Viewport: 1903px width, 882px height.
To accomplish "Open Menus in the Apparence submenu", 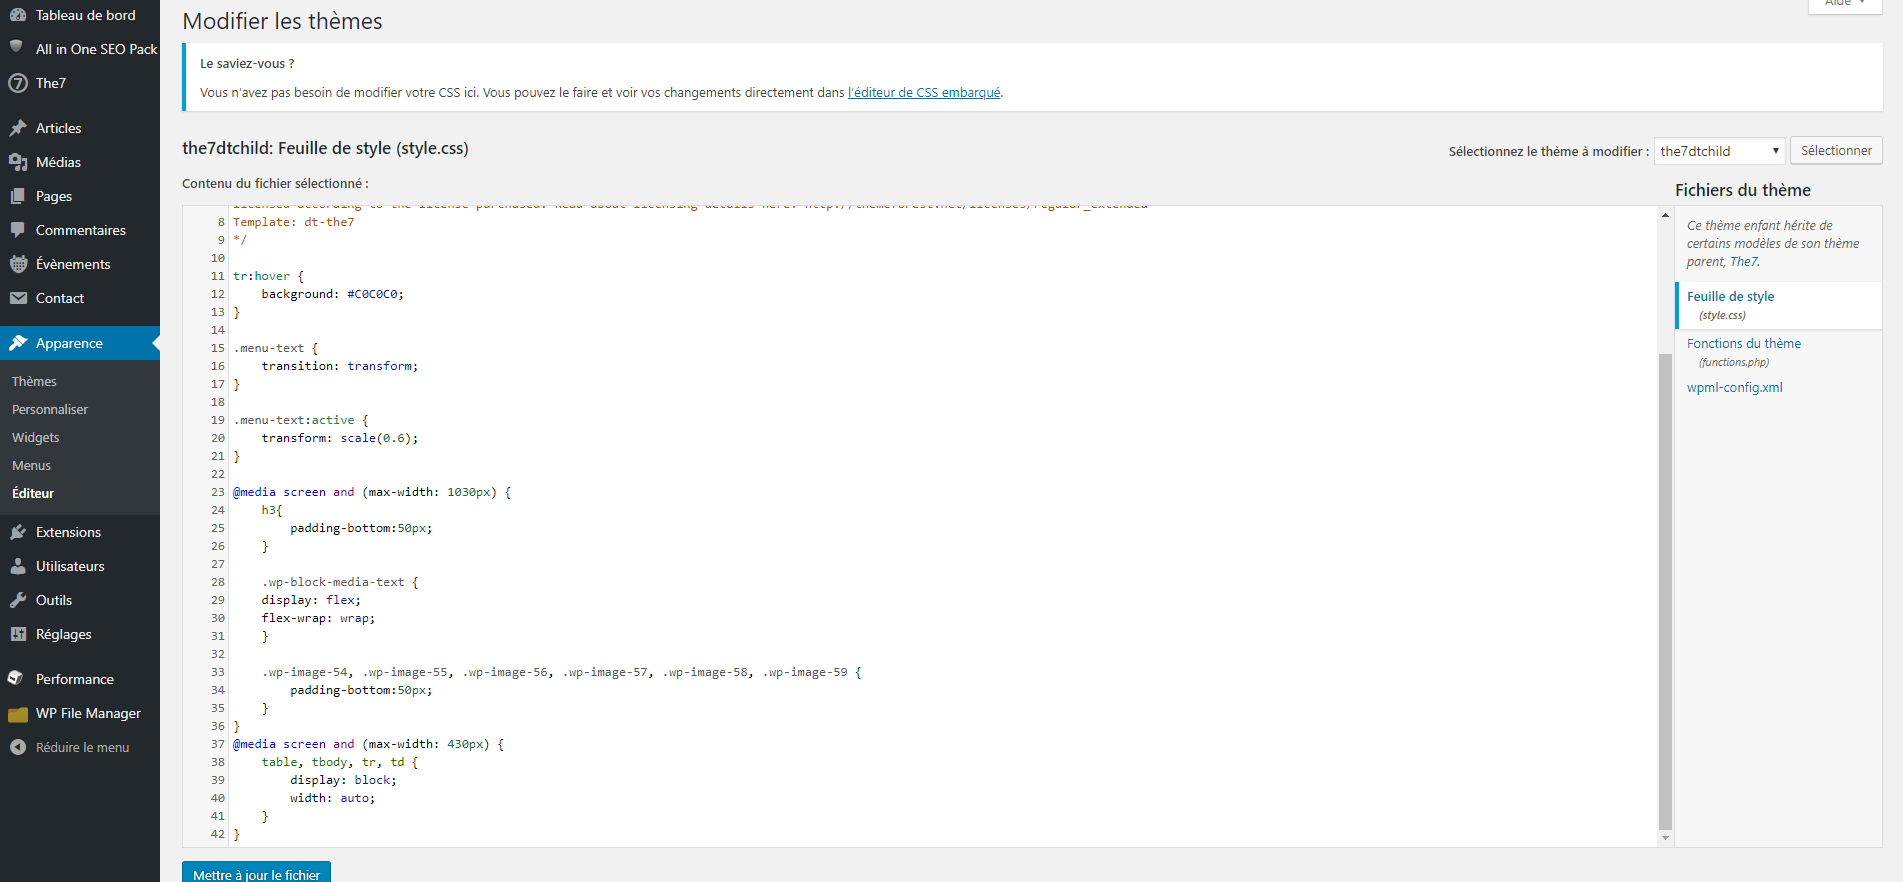I will pos(31,465).
